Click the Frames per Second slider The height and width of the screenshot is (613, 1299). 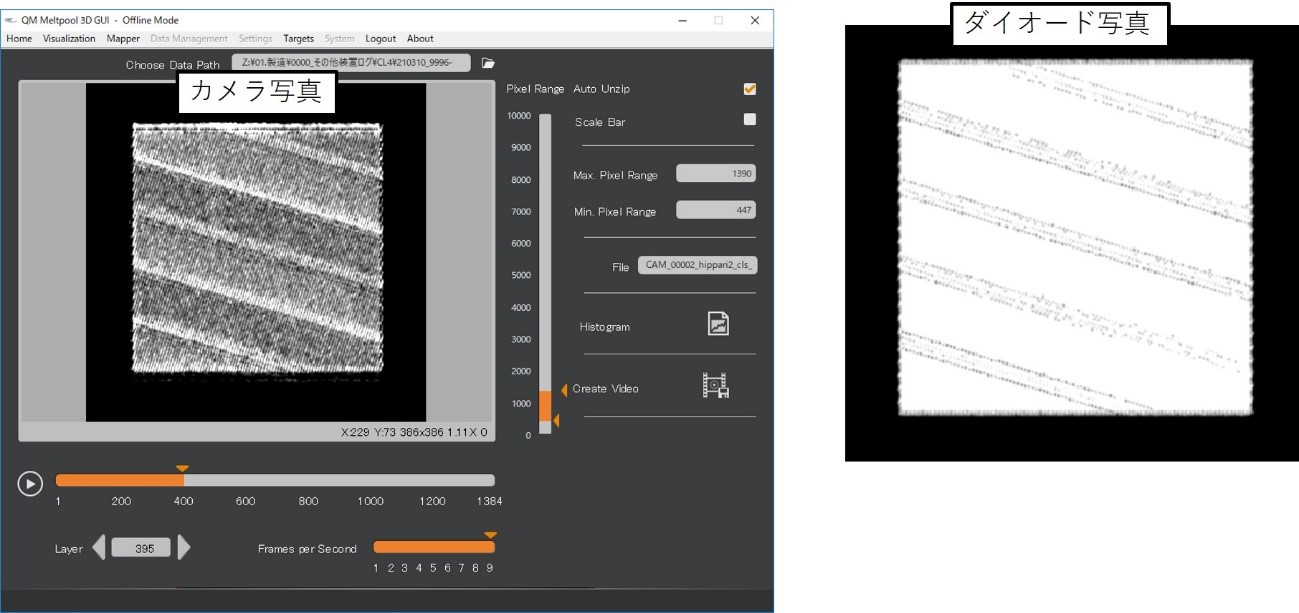[433, 547]
